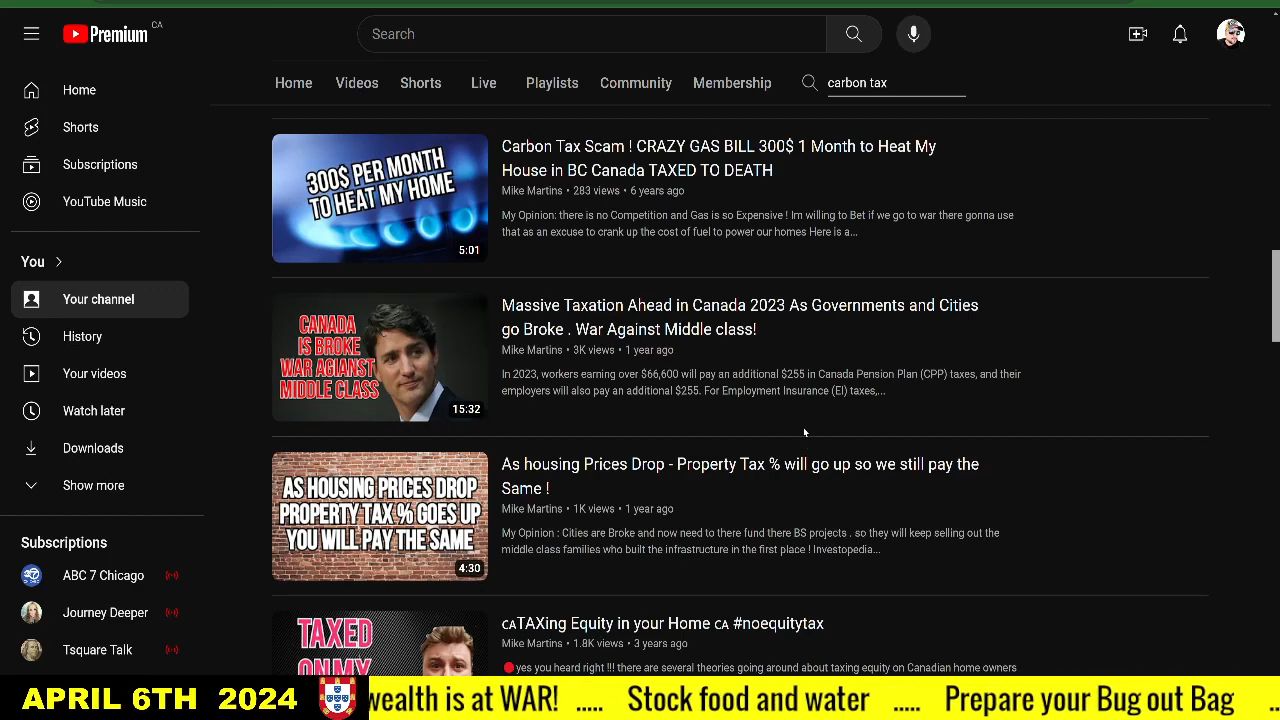Open Shorts in the sidebar
The height and width of the screenshot is (720, 1280).
pyautogui.click(x=80, y=127)
